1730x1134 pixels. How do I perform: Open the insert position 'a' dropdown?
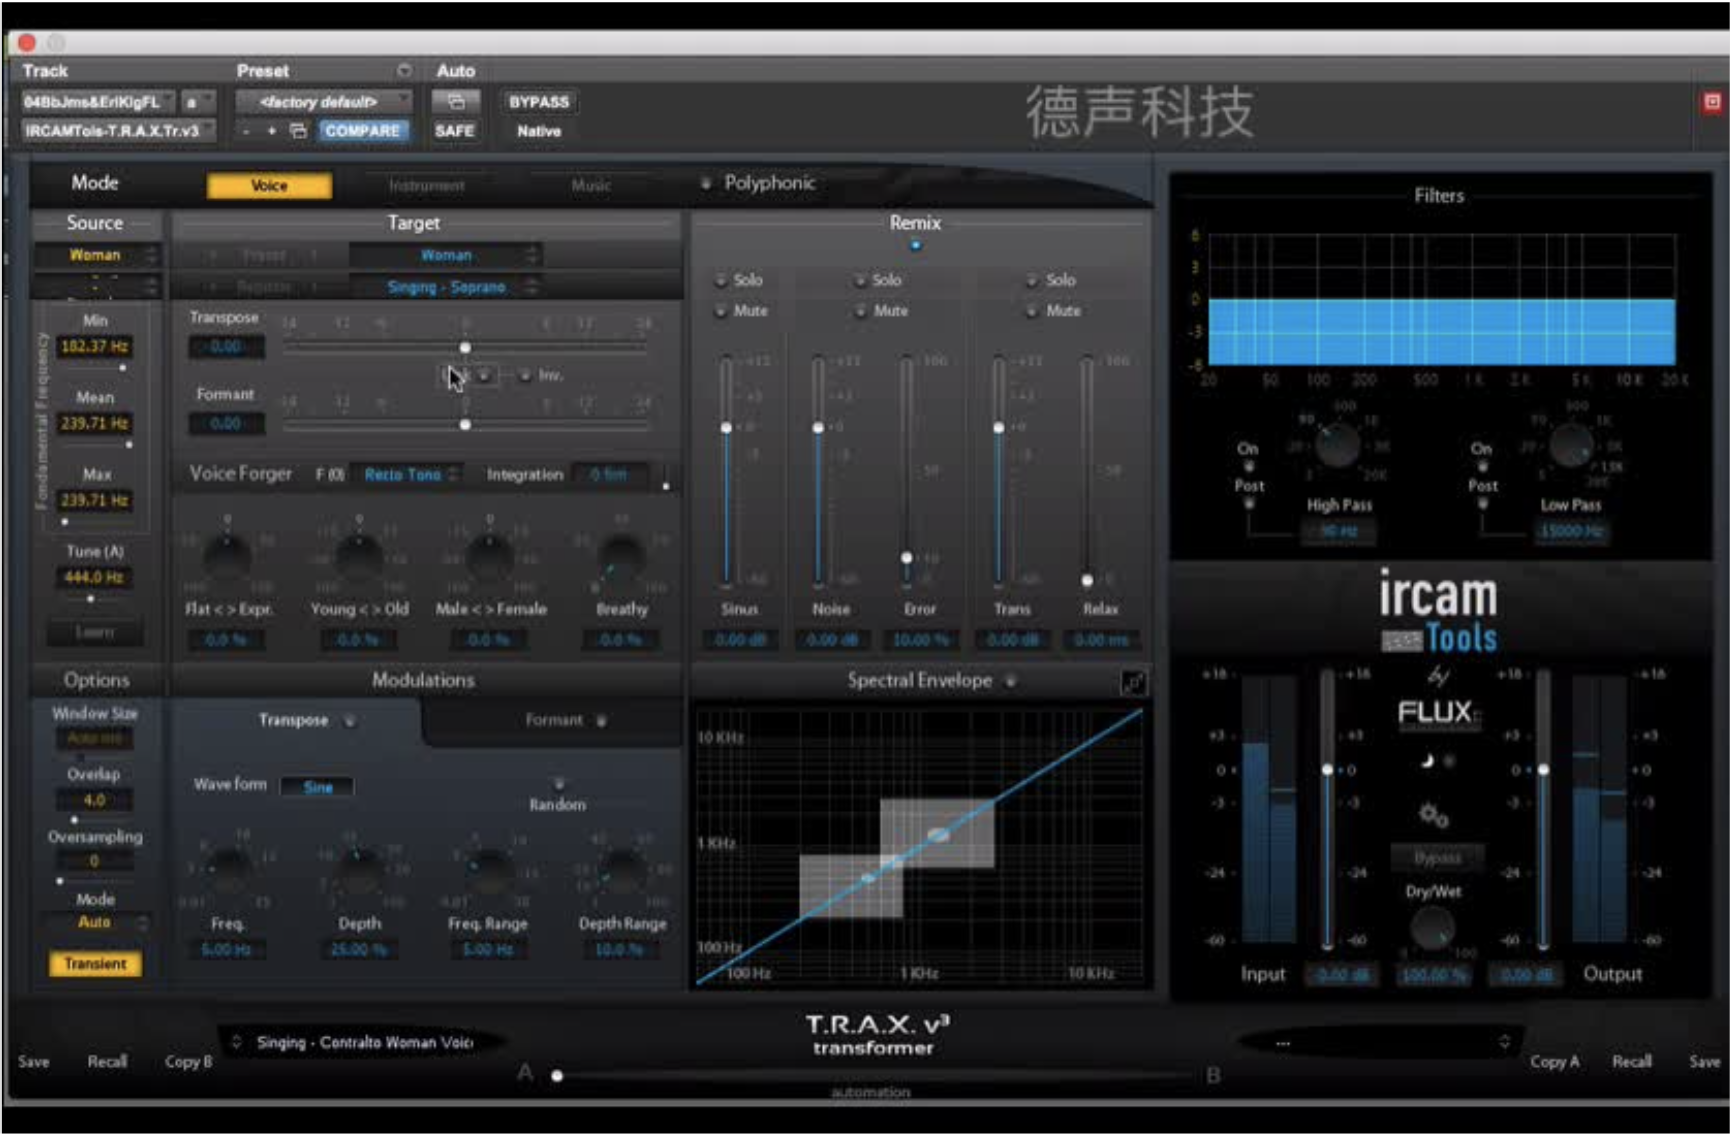coord(198,102)
